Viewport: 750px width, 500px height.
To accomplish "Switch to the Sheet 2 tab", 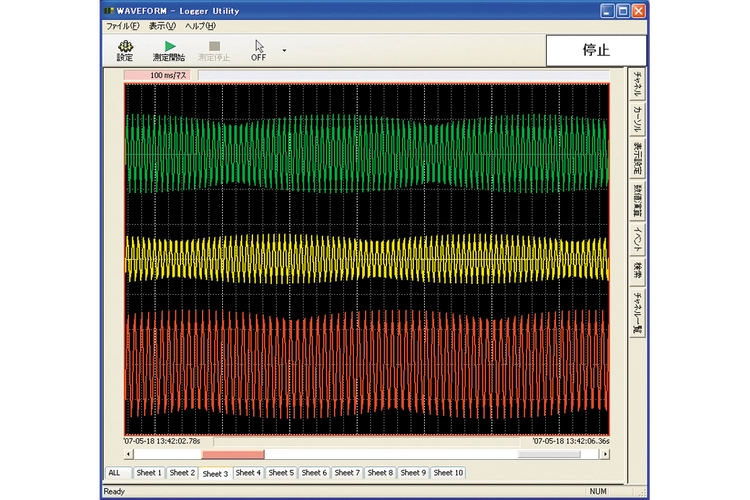I will click(182, 473).
